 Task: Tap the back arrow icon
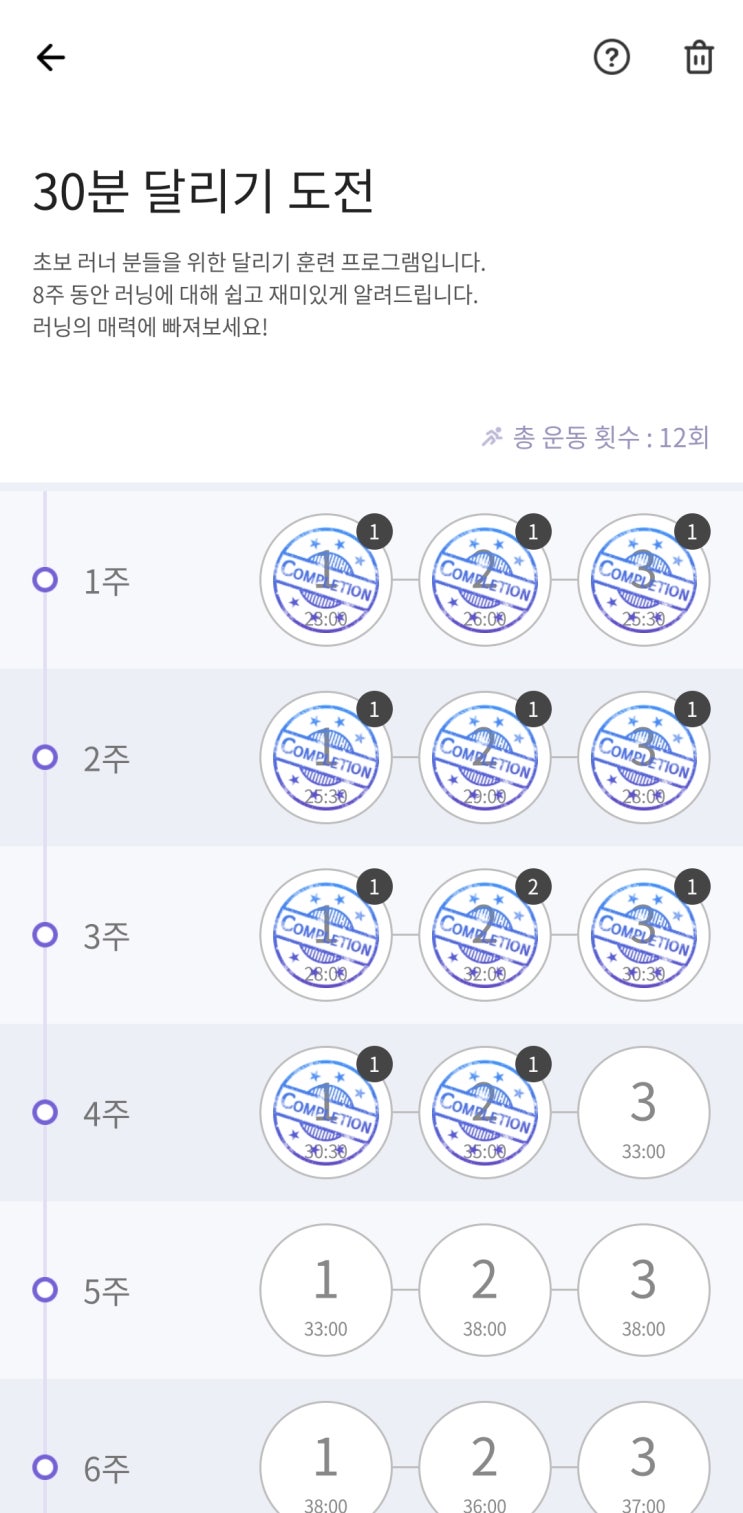pos(50,58)
